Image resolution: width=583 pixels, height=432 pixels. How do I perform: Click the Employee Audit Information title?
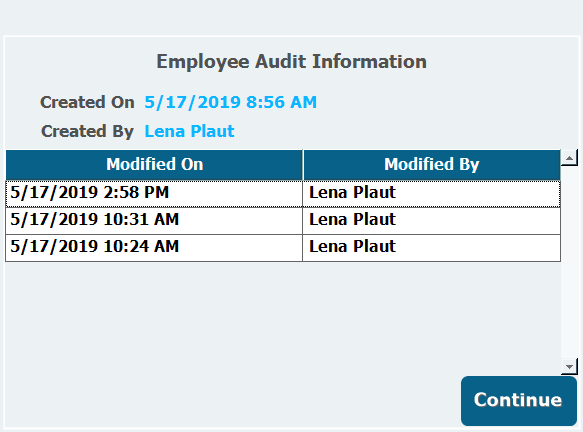click(x=292, y=62)
